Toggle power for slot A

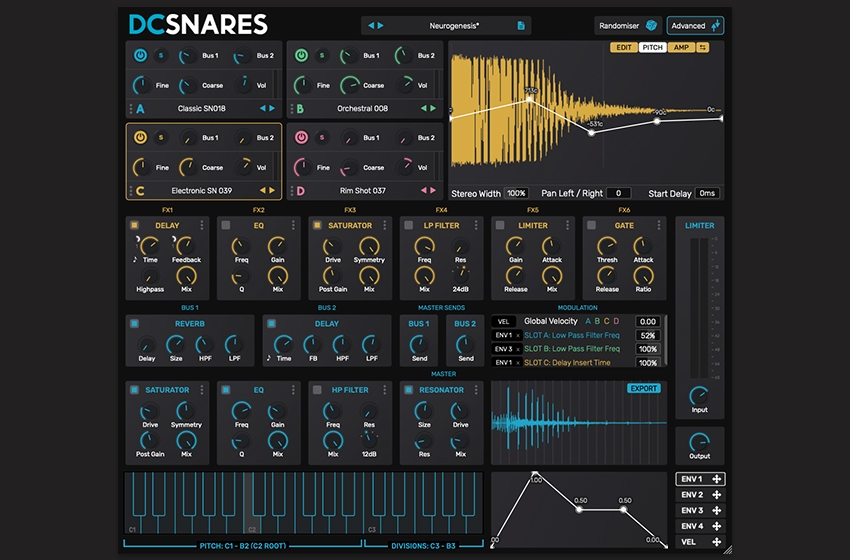pyautogui.click(x=140, y=55)
